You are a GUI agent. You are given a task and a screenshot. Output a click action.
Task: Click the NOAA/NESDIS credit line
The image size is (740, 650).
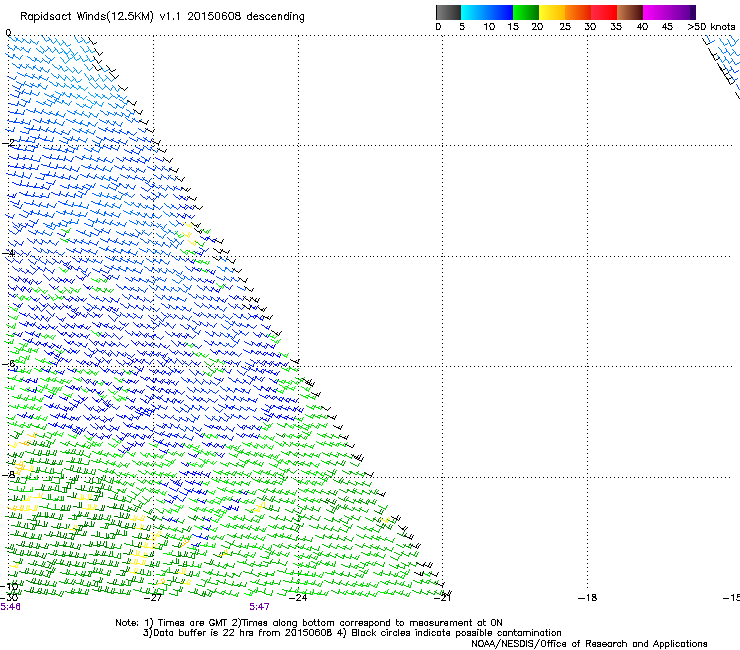click(589, 644)
